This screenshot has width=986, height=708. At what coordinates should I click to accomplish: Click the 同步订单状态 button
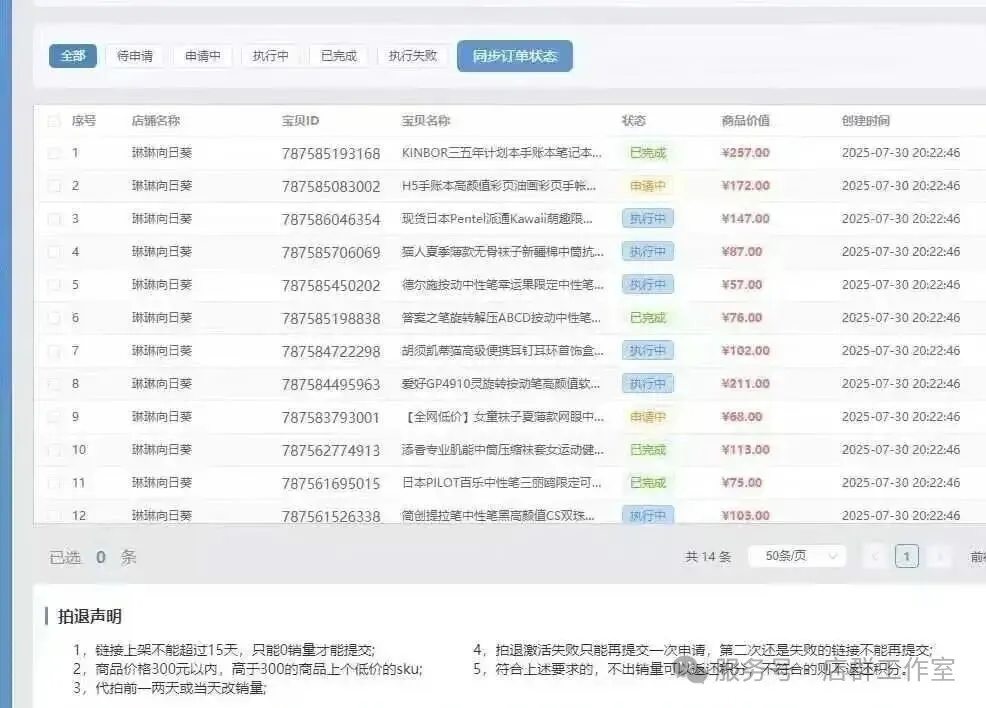[x=515, y=56]
